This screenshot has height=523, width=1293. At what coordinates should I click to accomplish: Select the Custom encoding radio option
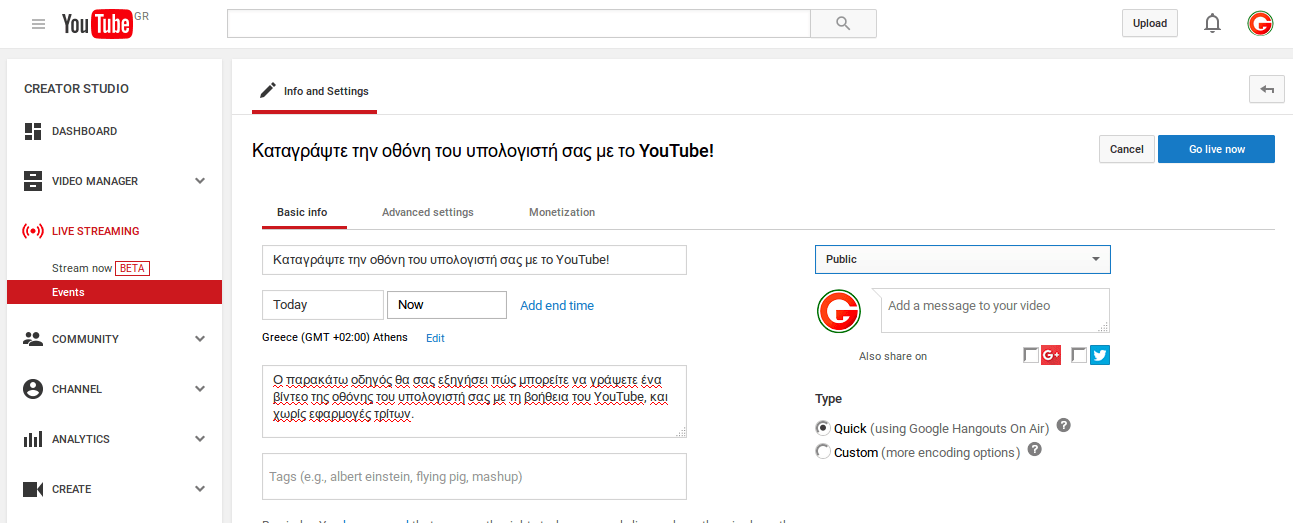(823, 452)
